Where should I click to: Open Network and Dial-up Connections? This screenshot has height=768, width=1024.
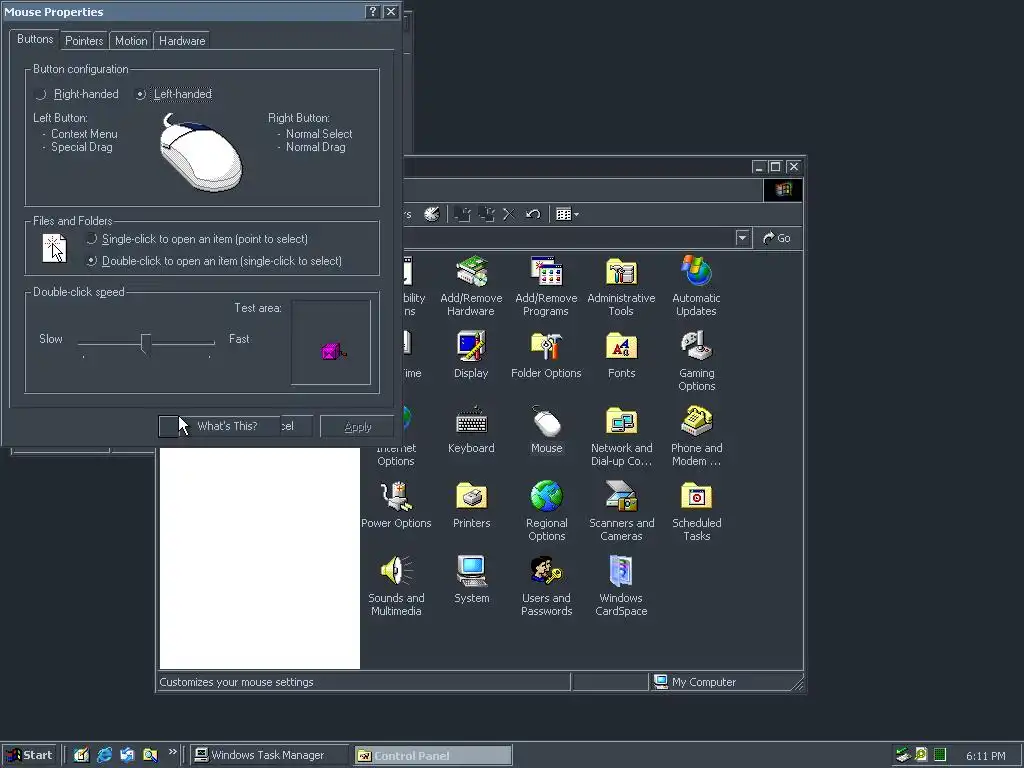tap(621, 436)
